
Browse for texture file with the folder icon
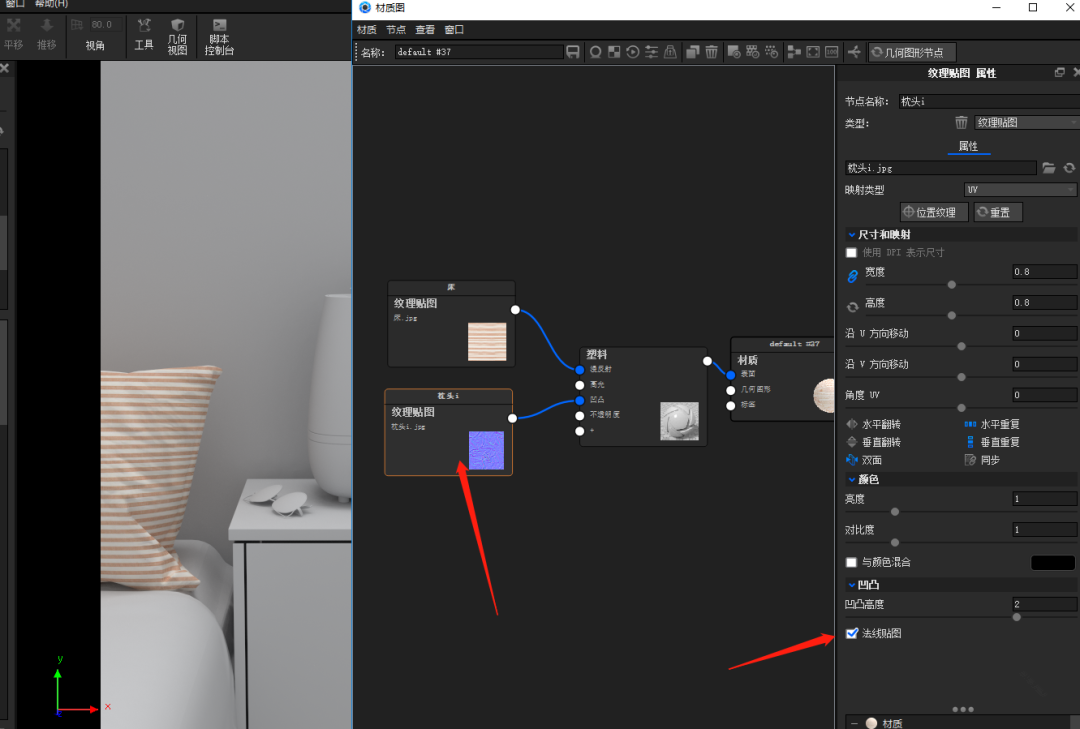coord(1049,168)
